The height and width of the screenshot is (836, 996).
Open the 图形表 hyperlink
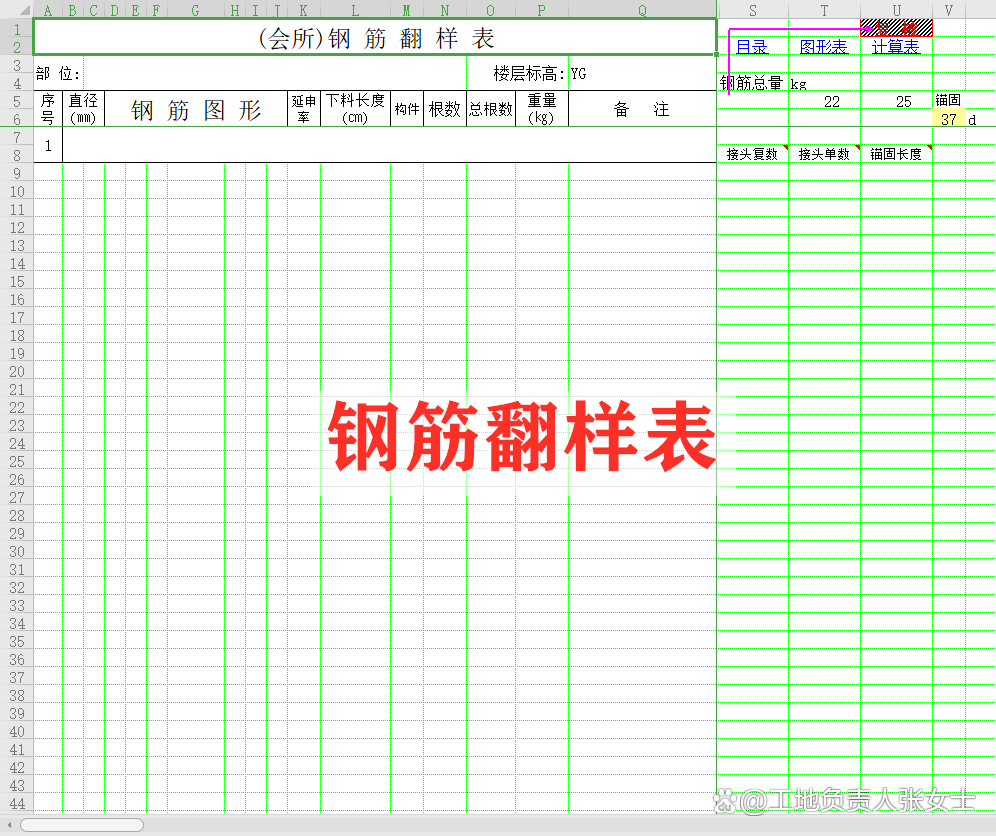pos(823,47)
